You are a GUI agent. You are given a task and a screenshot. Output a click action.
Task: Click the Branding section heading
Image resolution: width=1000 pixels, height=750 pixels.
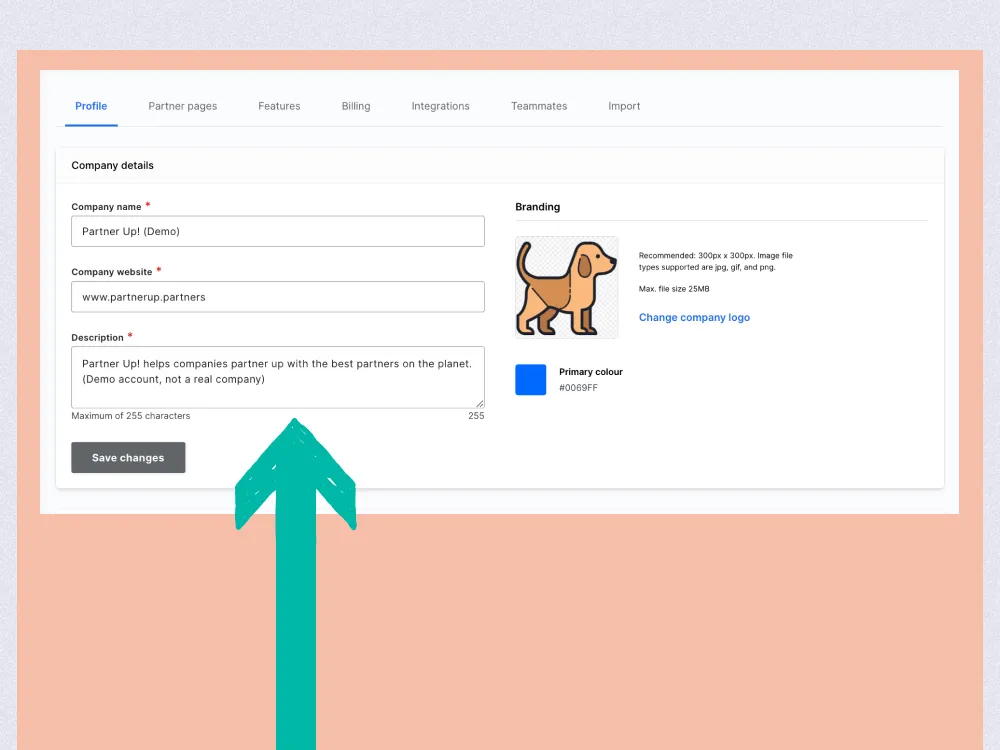pyautogui.click(x=537, y=207)
